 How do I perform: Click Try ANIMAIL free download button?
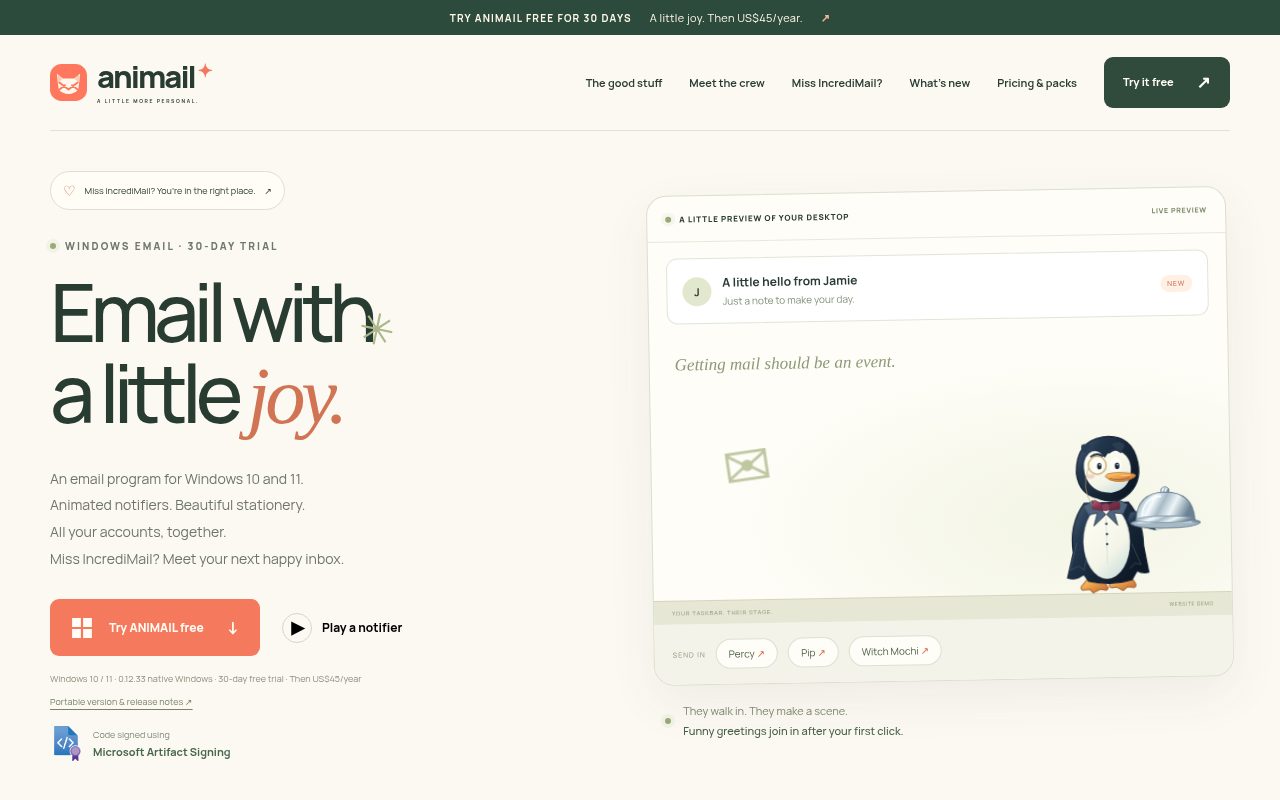pyautogui.click(x=155, y=627)
